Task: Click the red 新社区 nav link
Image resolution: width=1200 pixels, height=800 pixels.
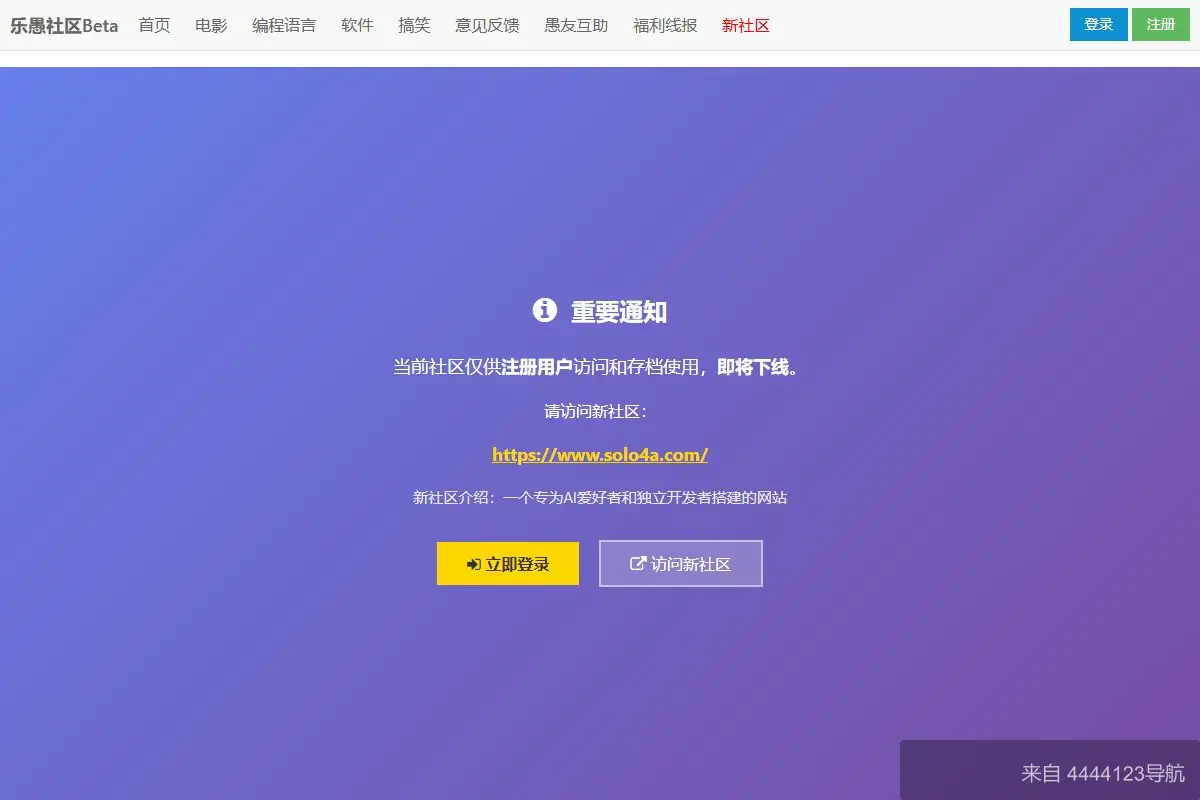Action: click(746, 26)
